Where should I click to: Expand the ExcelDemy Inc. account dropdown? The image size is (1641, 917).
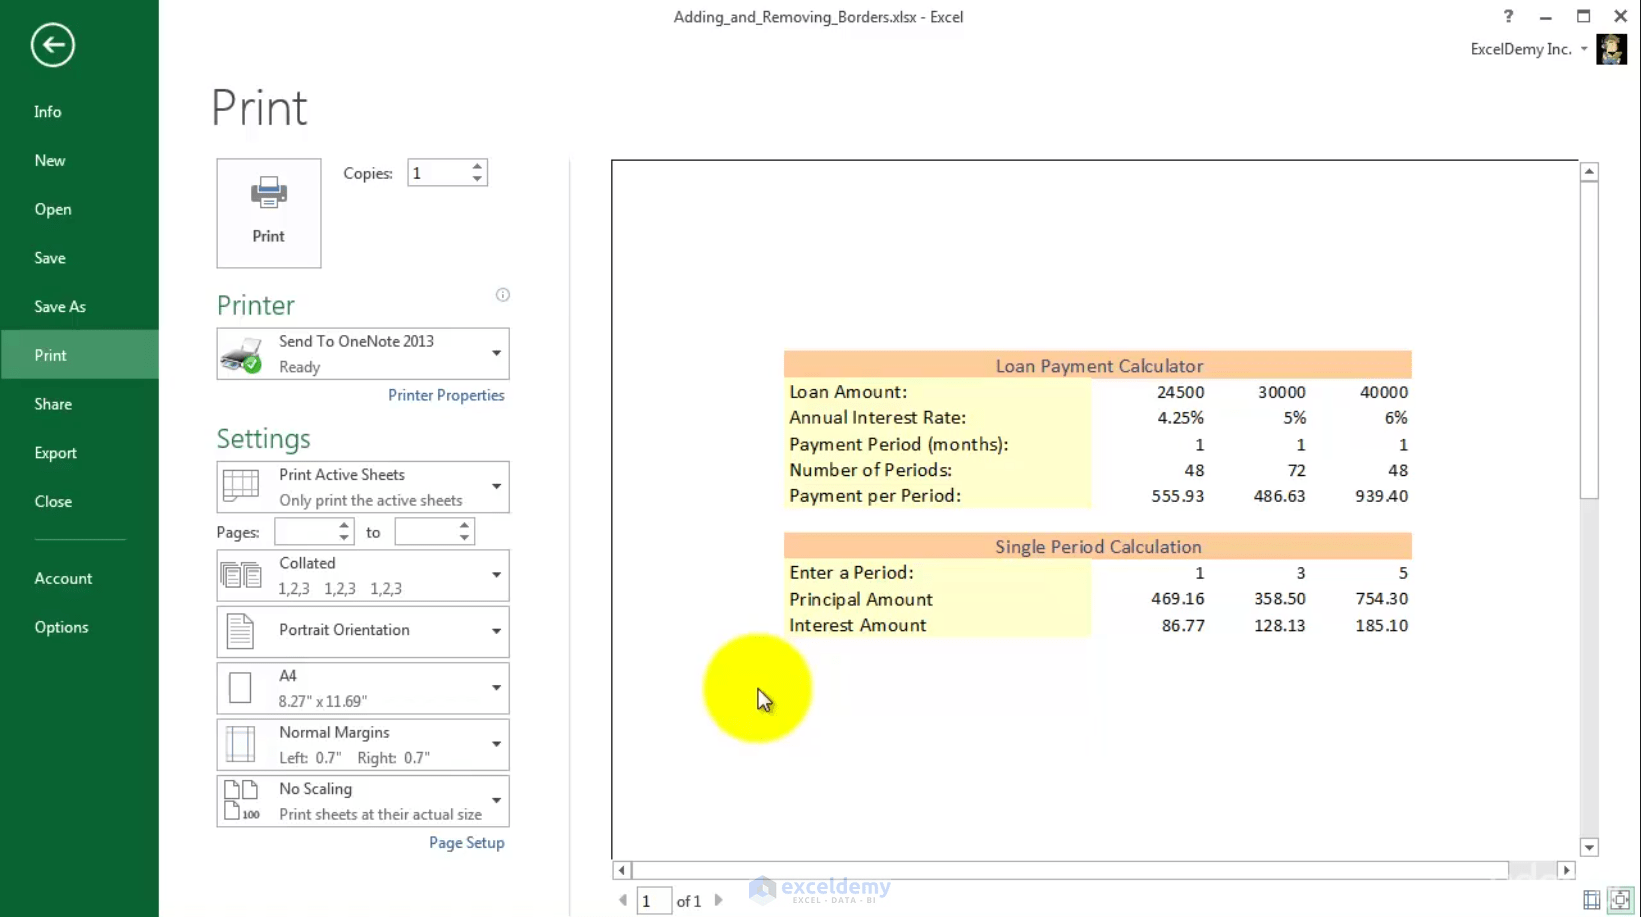[x=1586, y=48]
